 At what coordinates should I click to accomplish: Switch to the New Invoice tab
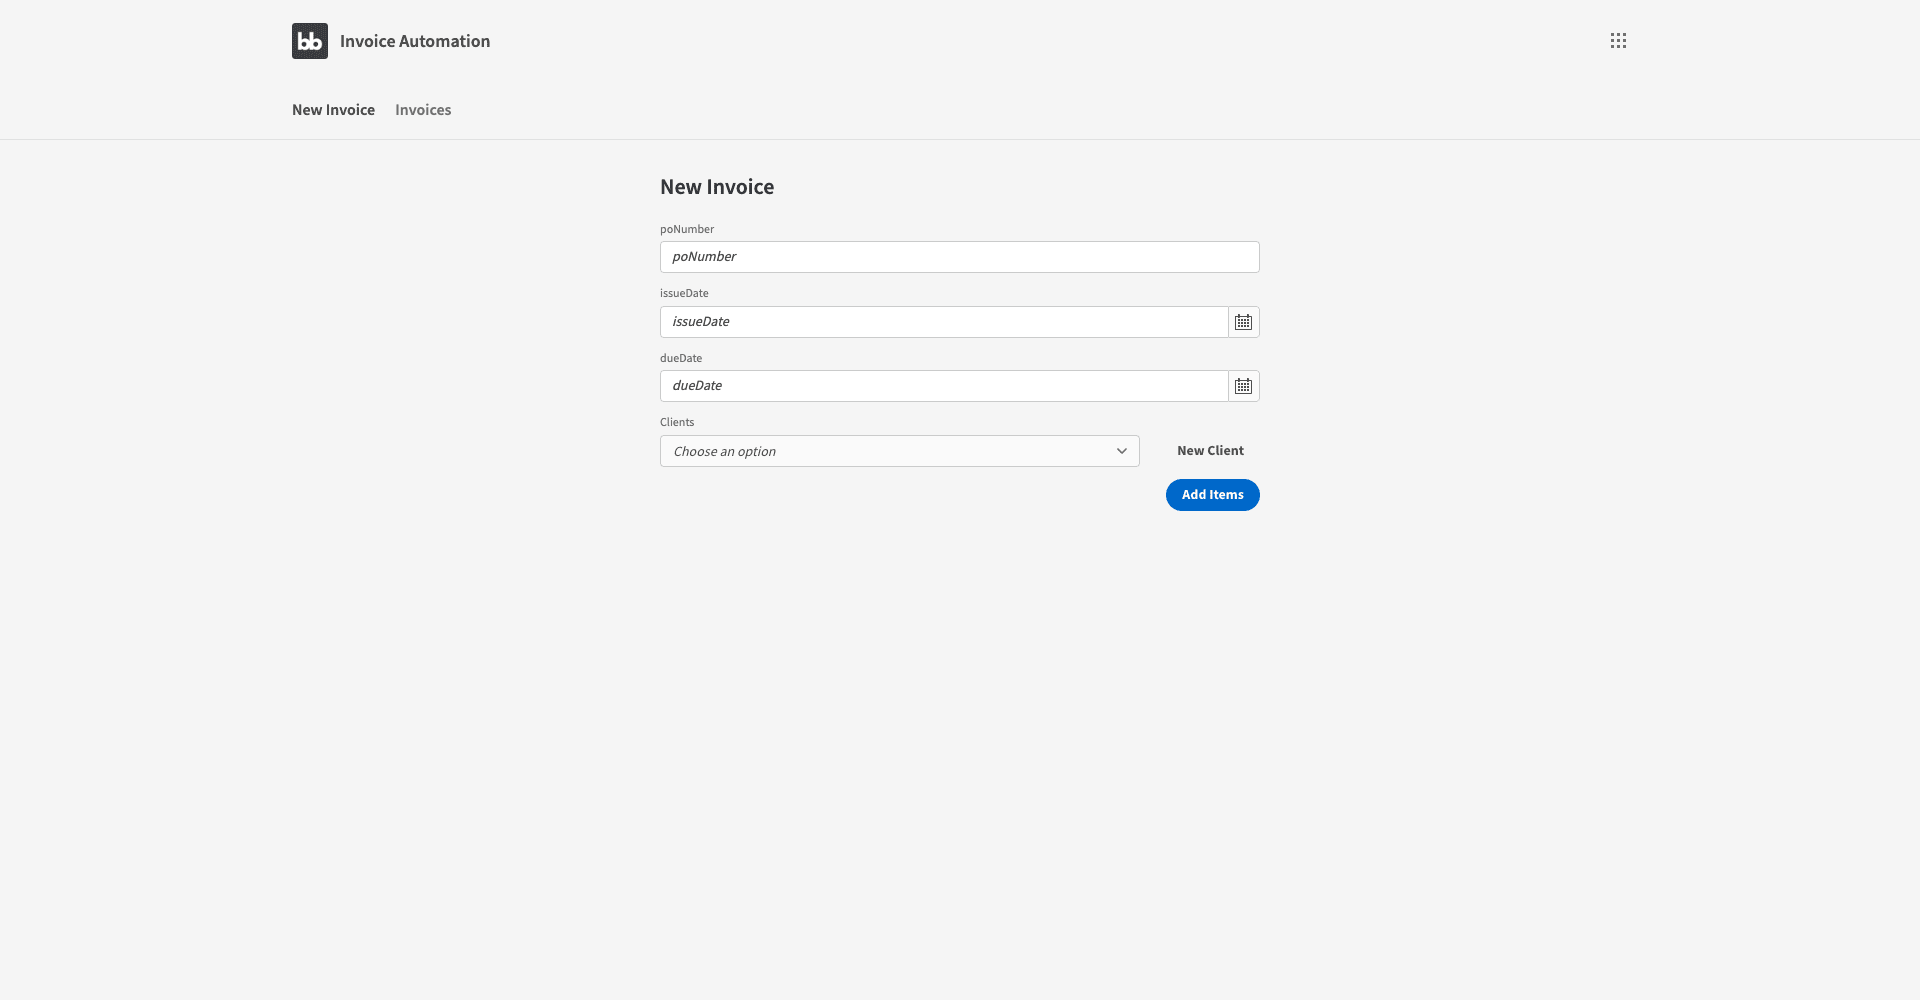(333, 110)
